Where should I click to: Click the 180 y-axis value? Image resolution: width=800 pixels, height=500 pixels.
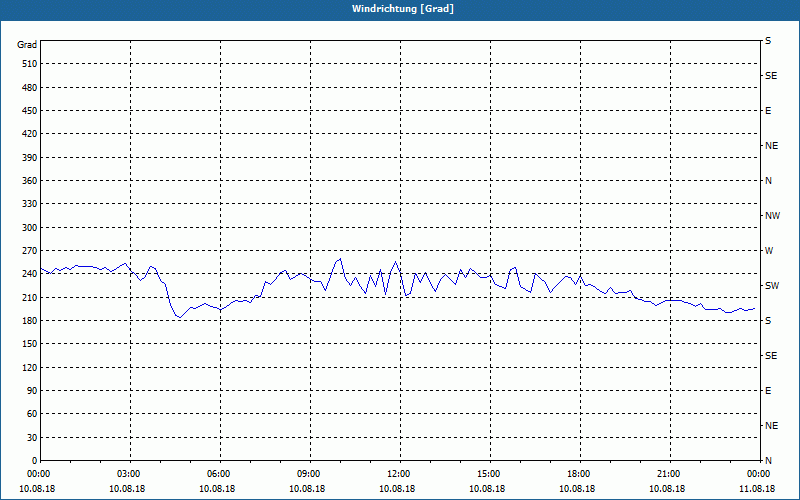coord(29,321)
